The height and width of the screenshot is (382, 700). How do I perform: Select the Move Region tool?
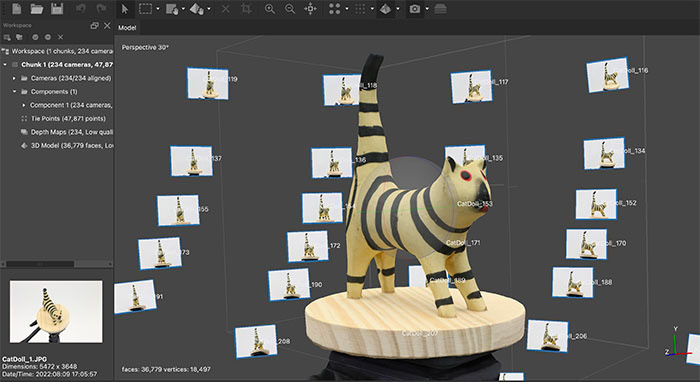pos(172,9)
